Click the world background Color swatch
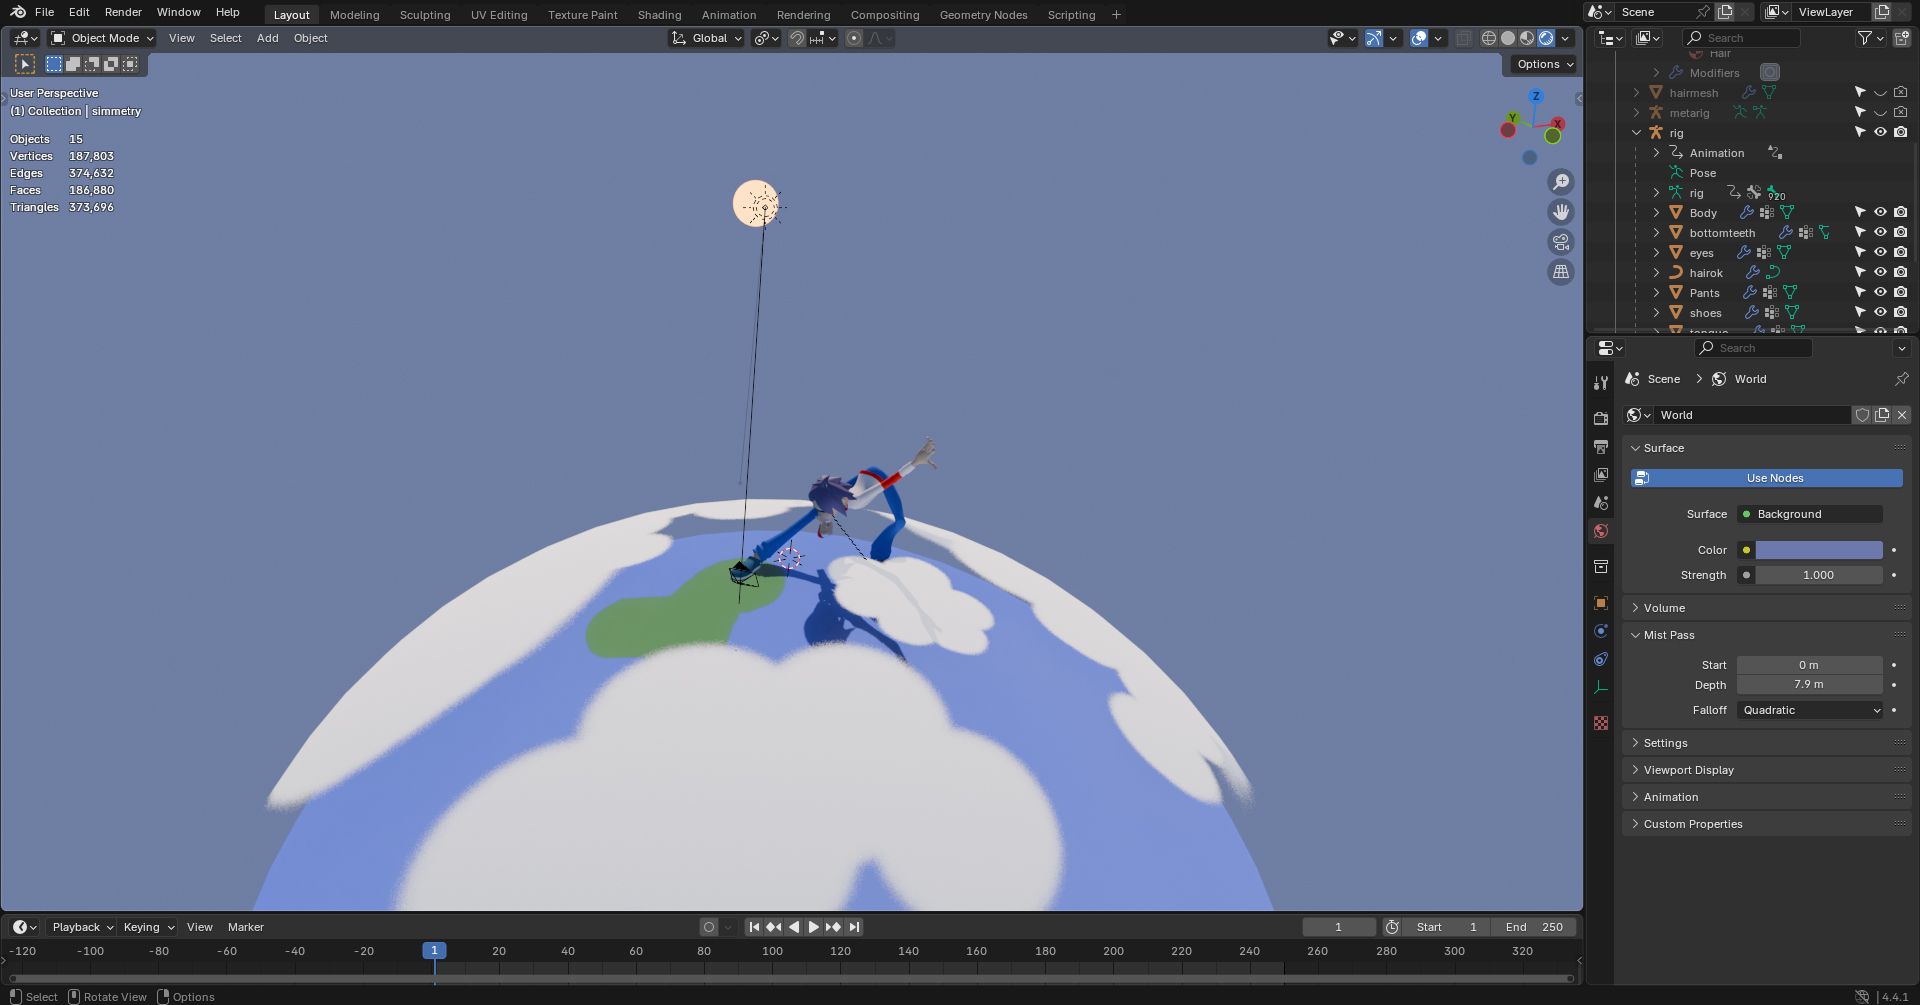The height and width of the screenshot is (1005, 1920). tap(1818, 550)
